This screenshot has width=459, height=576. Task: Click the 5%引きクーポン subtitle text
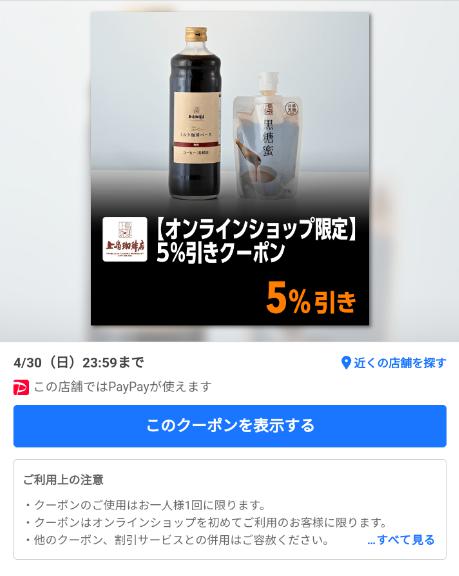pyautogui.click(x=221, y=253)
